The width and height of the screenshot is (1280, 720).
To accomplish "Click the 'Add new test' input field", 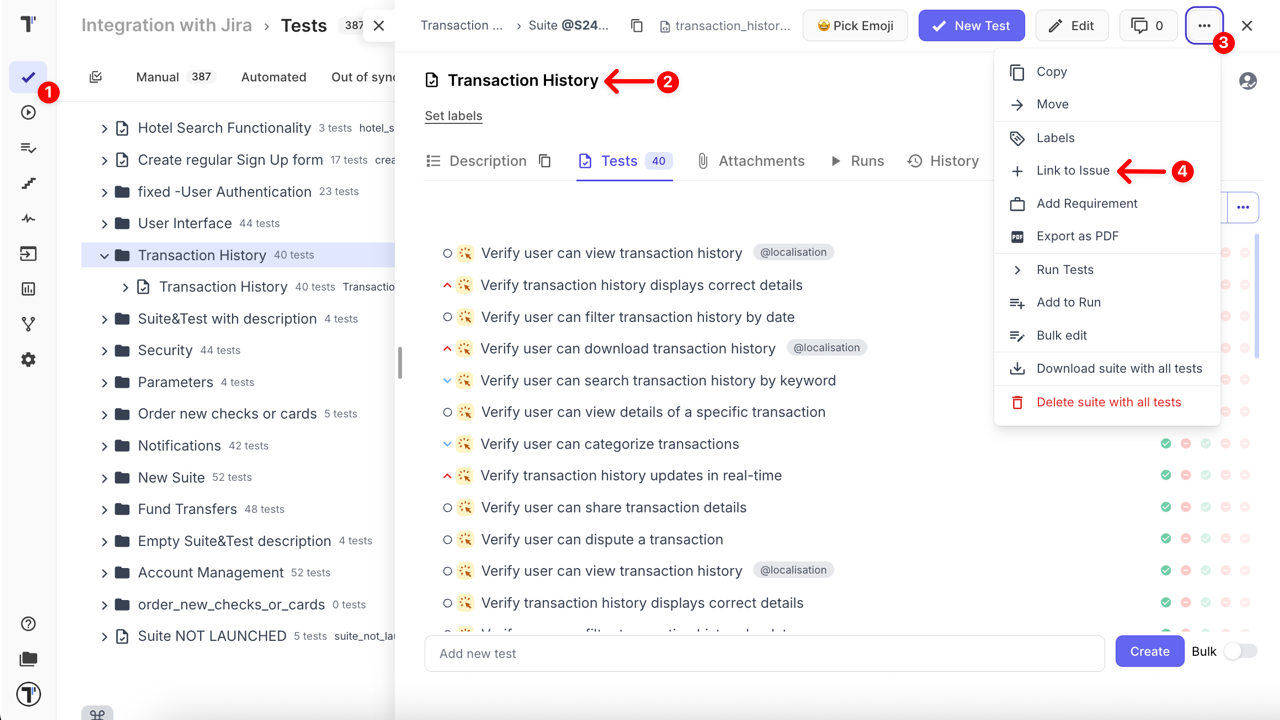I will pyautogui.click(x=765, y=653).
